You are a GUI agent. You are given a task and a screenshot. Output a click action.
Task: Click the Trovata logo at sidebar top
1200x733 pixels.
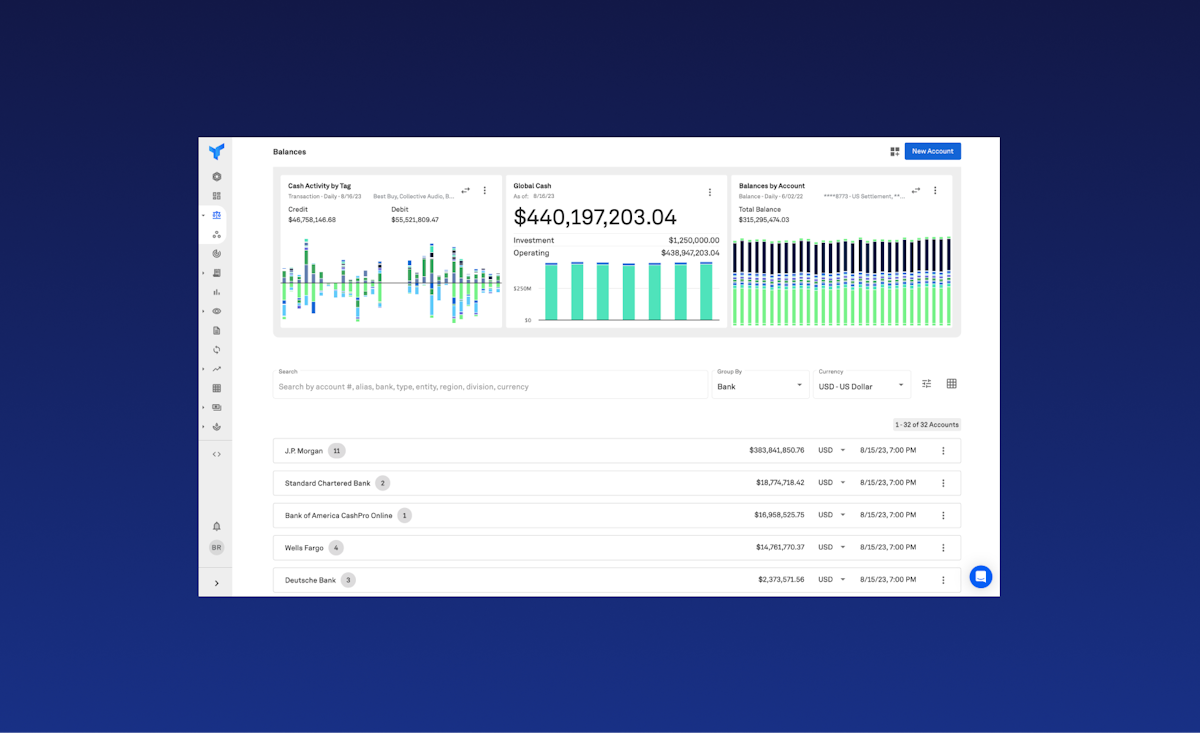[216, 153]
